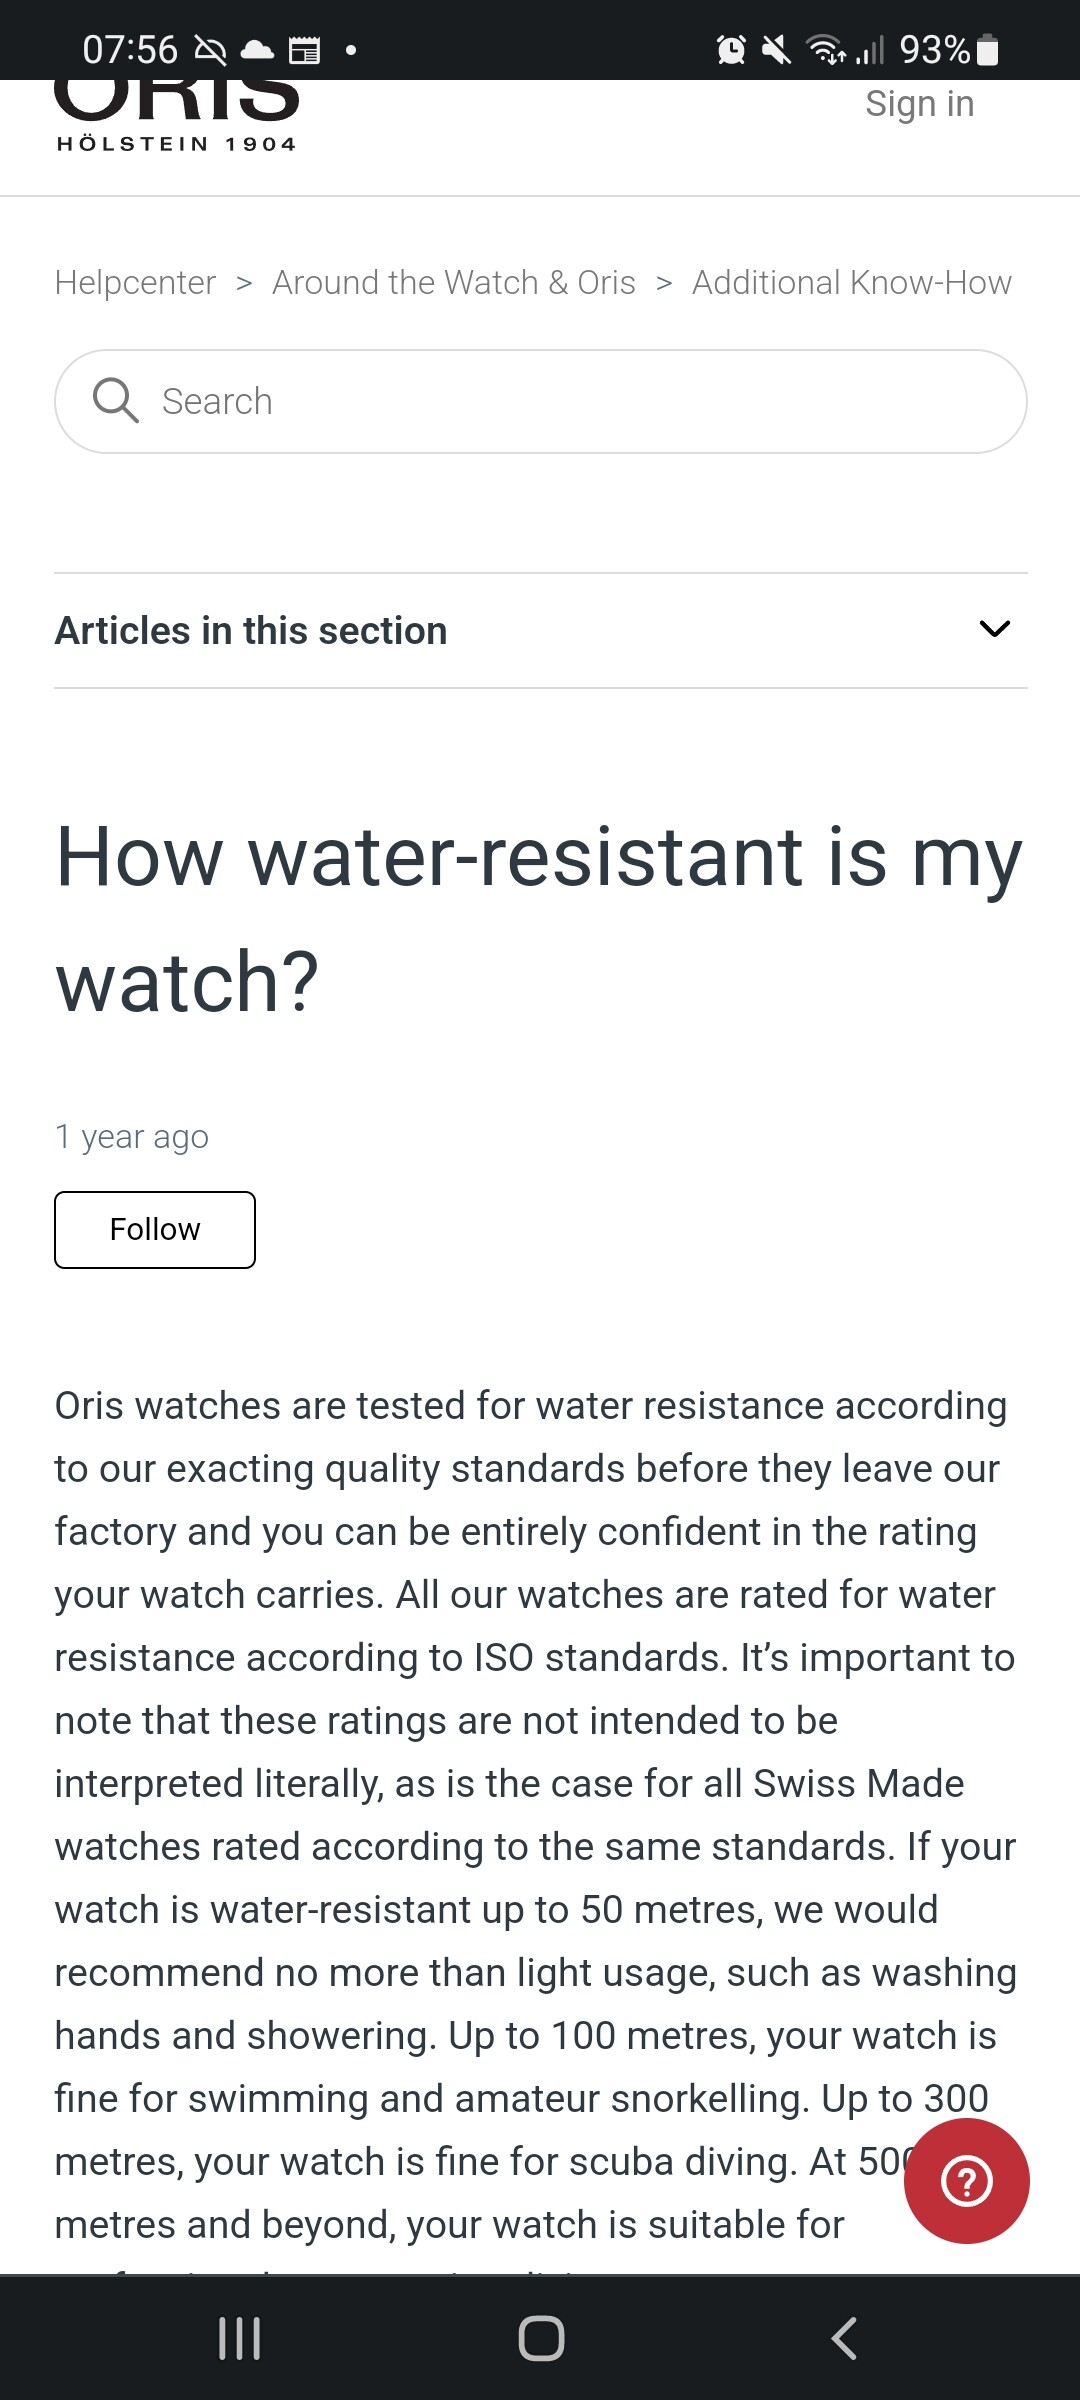The width and height of the screenshot is (1080, 2400).
Task: Open Articles in this section list
Action: coord(251,631)
